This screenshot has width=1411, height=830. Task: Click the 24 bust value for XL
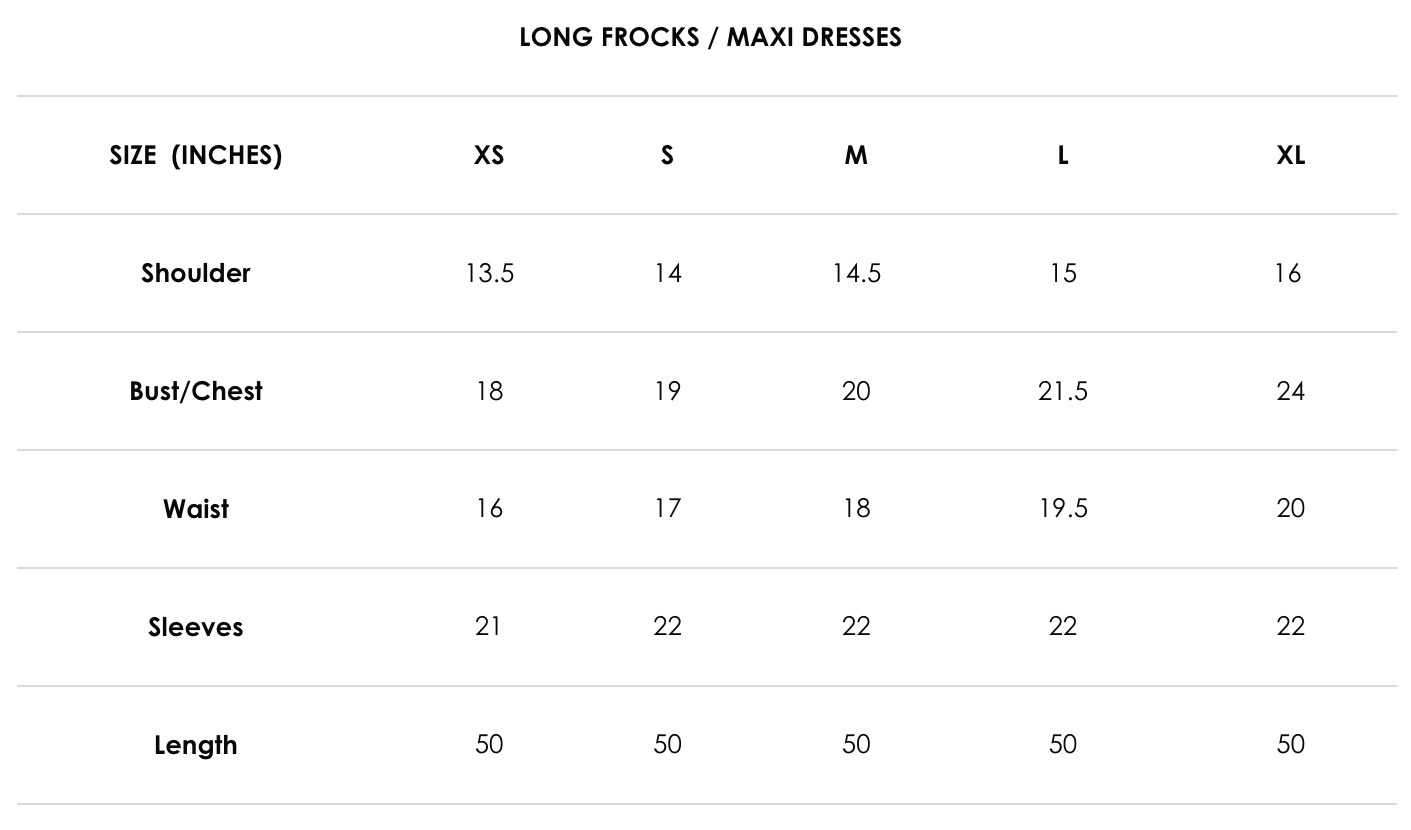pos(1291,391)
